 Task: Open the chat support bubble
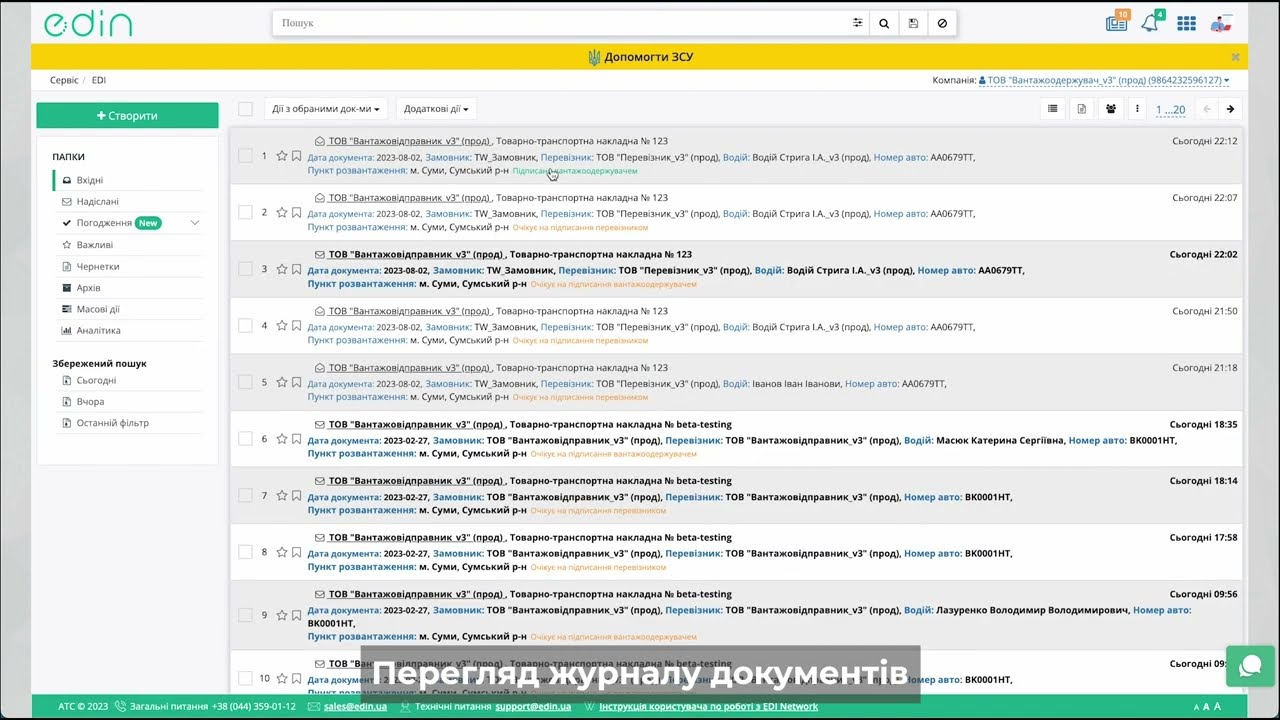pyautogui.click(x=1250, y=666)
